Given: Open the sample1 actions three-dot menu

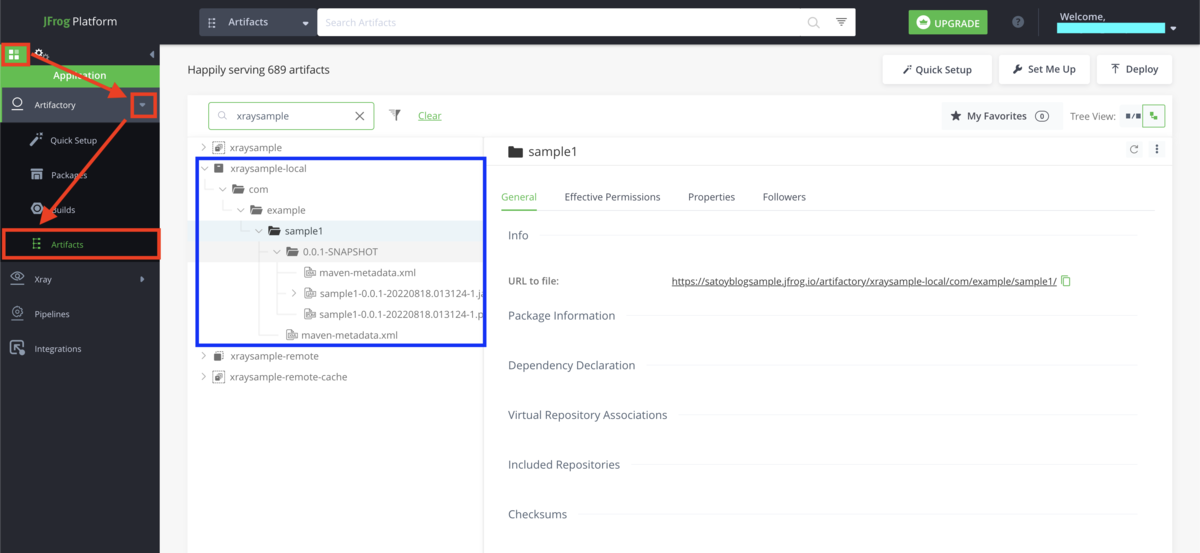Looking at the screenshot, I should pos(1157,150).
